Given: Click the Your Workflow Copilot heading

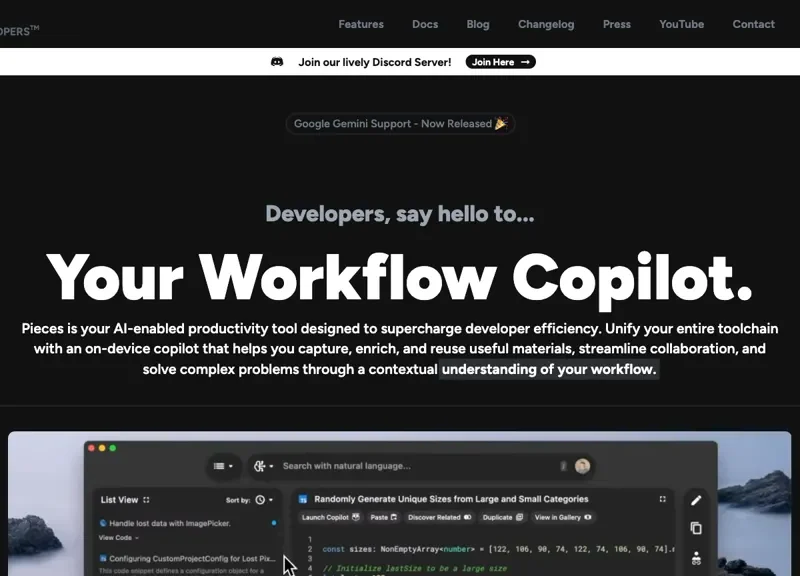Looking at the screenshot, I should click(399, 279).
